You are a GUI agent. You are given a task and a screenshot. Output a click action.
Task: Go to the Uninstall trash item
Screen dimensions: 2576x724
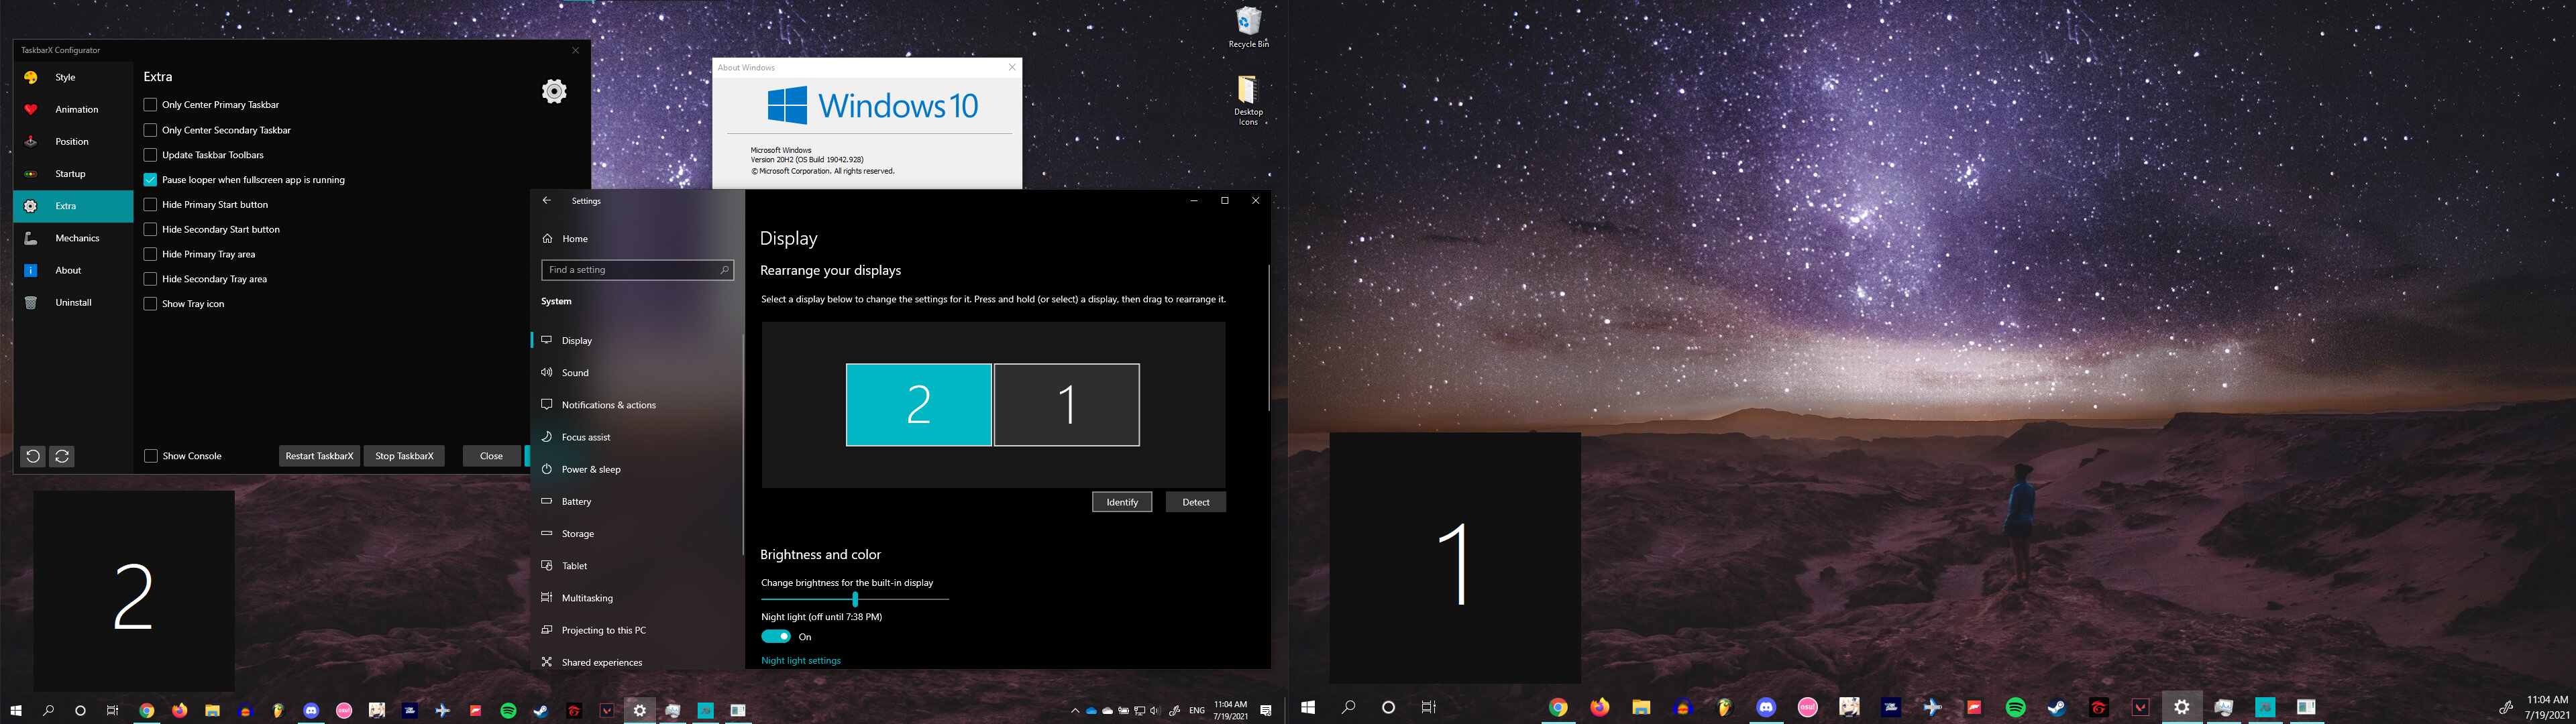click(31, 302)
